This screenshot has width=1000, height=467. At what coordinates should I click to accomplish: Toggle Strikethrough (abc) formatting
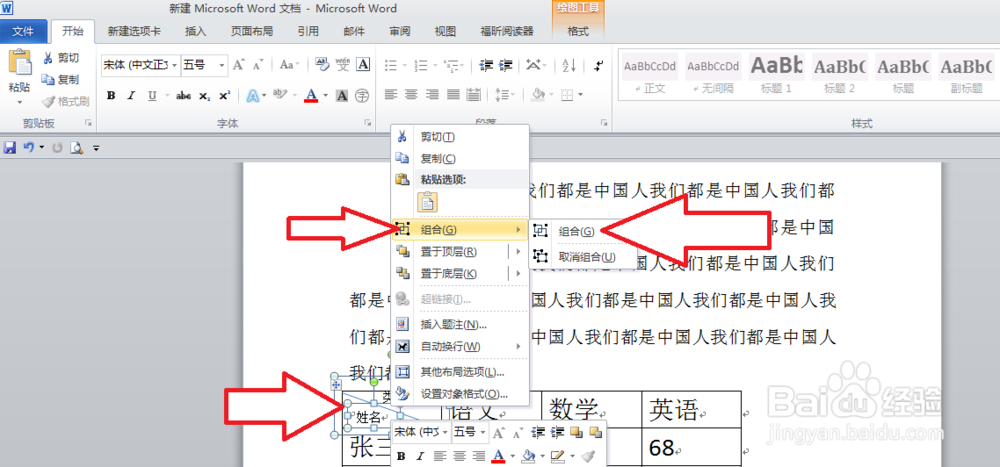coord(184,96)
